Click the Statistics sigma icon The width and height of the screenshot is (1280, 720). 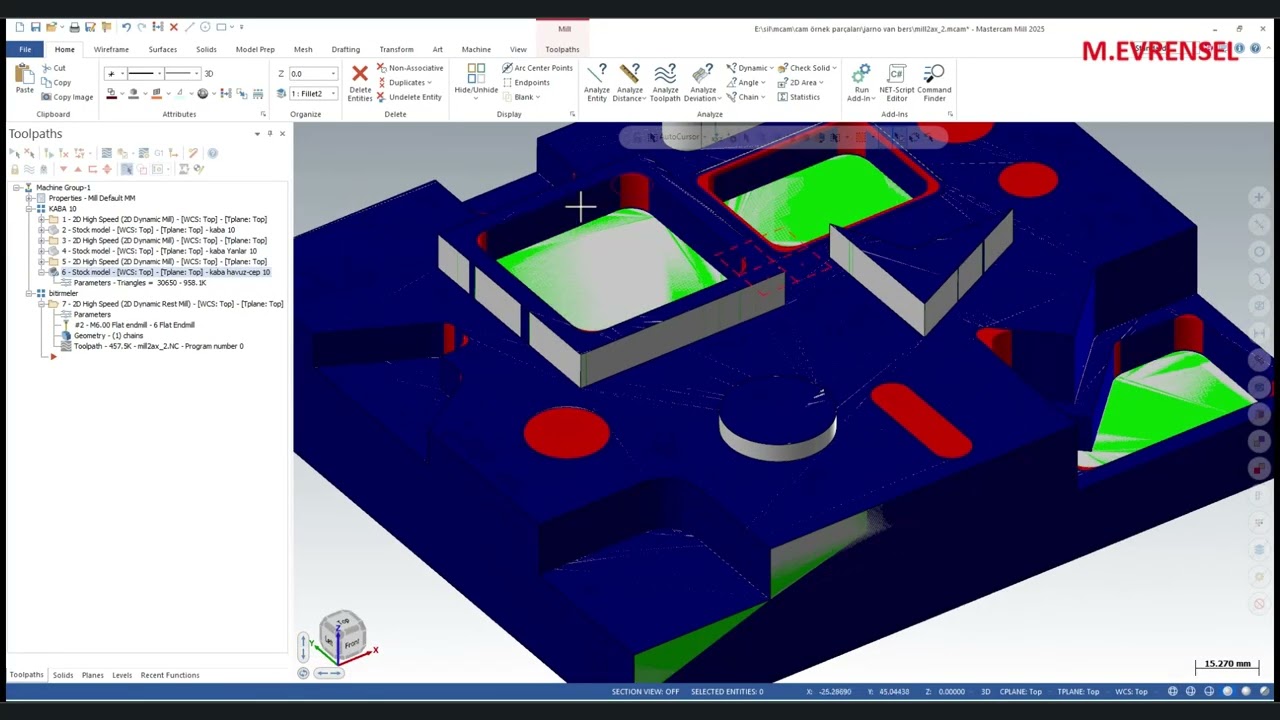coord(783,97)
